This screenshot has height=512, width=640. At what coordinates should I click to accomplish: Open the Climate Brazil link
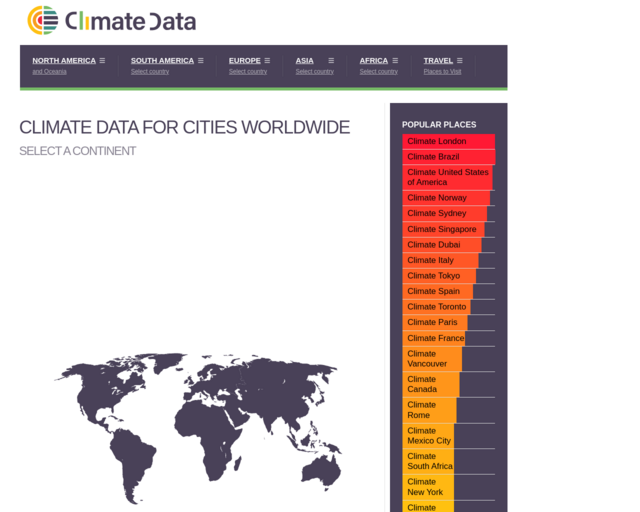point(449,157)
